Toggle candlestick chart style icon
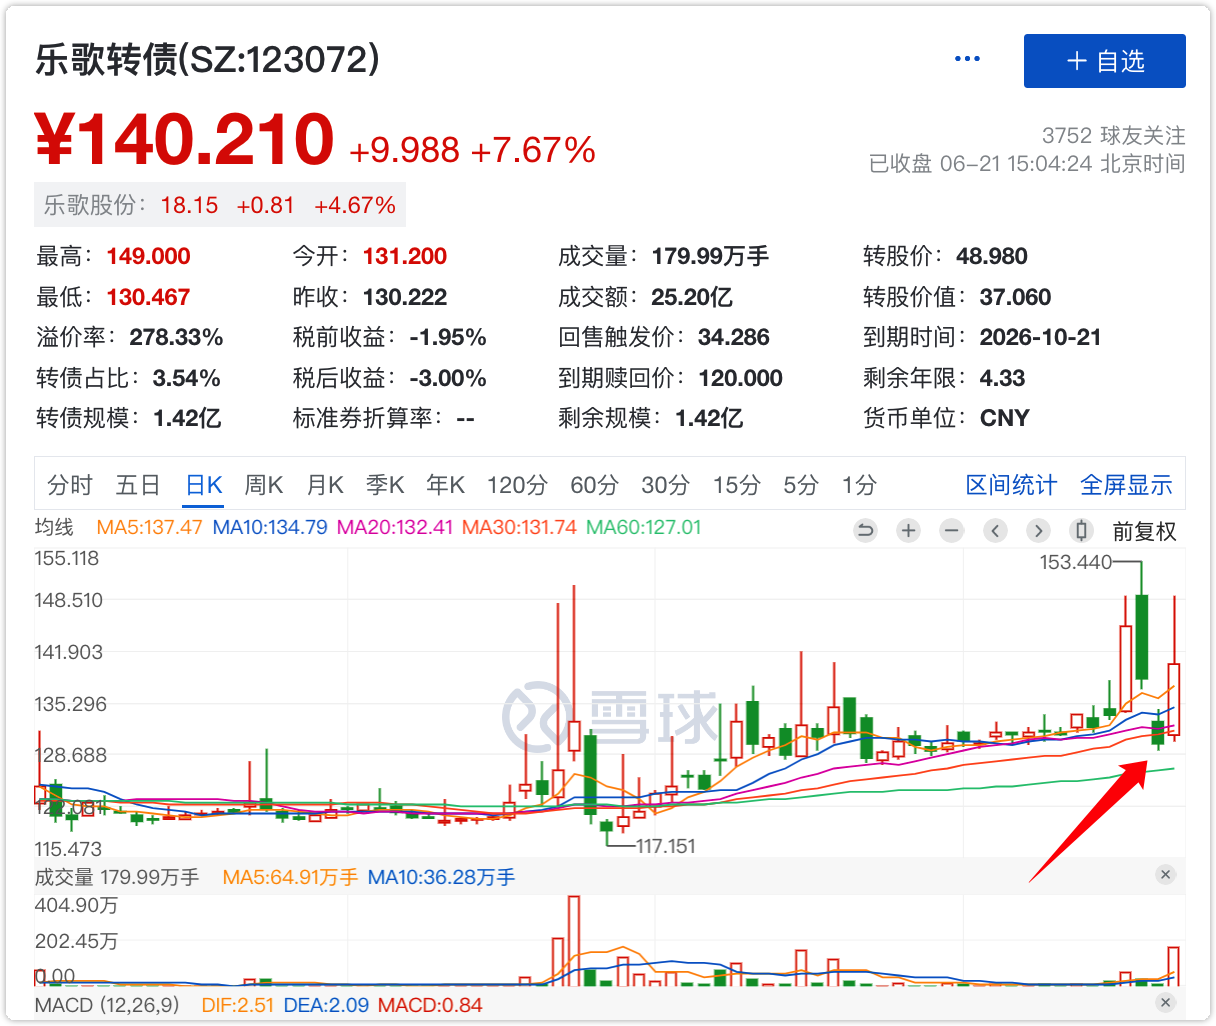This screenshot has height=1026, width=1216. 1080,531
